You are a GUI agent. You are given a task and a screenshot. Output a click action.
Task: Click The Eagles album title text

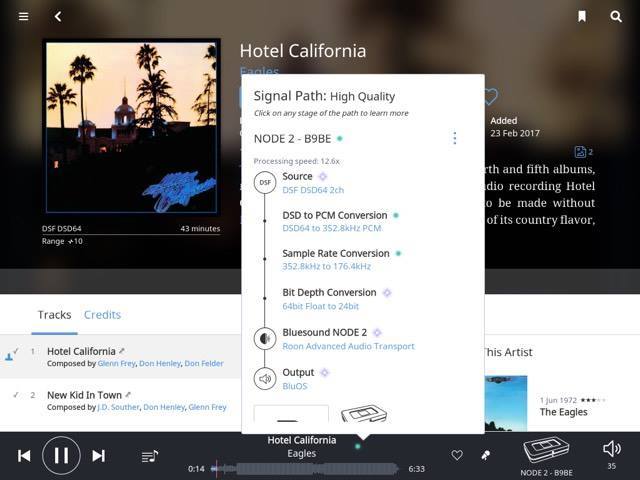coord(563,412)
